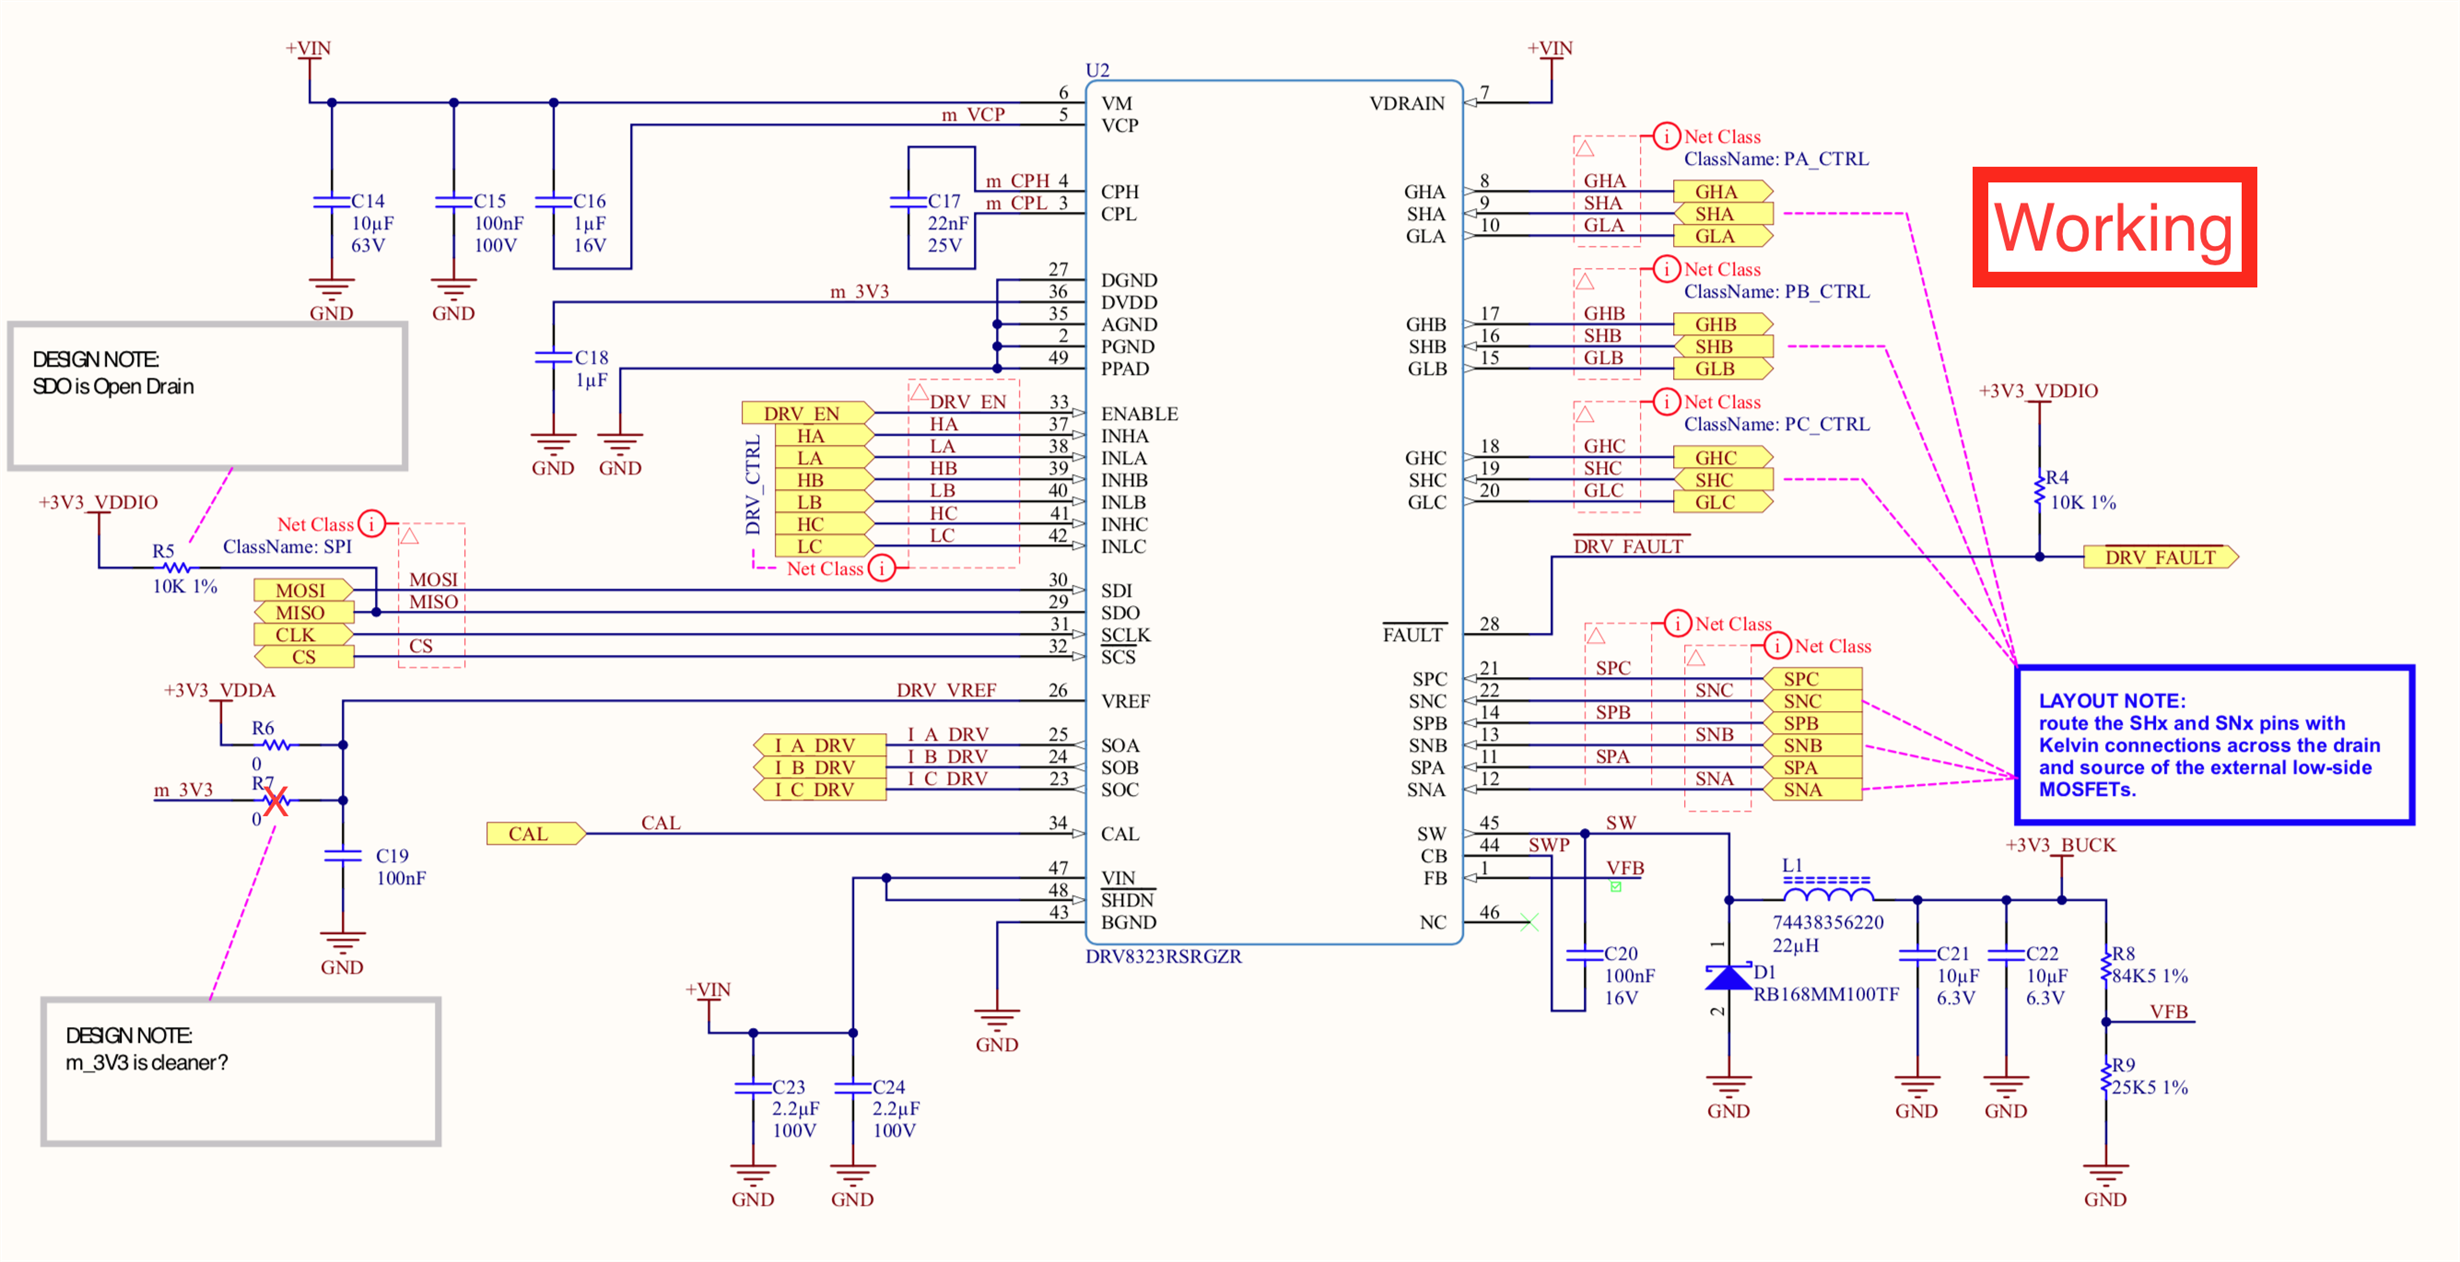The height and width of the screenshot is (1262, 2460).
Task: Click no-connect marker on NC pin 46
Action: pos(1529,922)
